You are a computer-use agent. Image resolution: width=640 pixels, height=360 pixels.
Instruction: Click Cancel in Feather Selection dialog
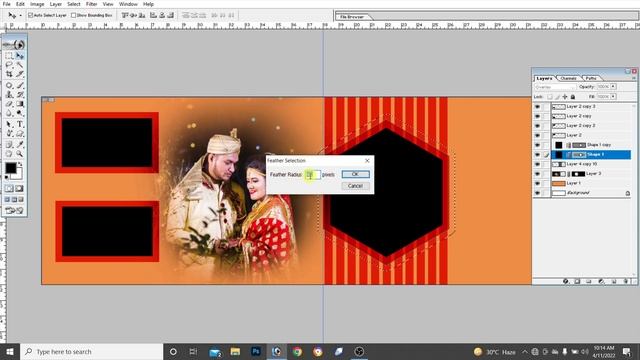(355, 186)
